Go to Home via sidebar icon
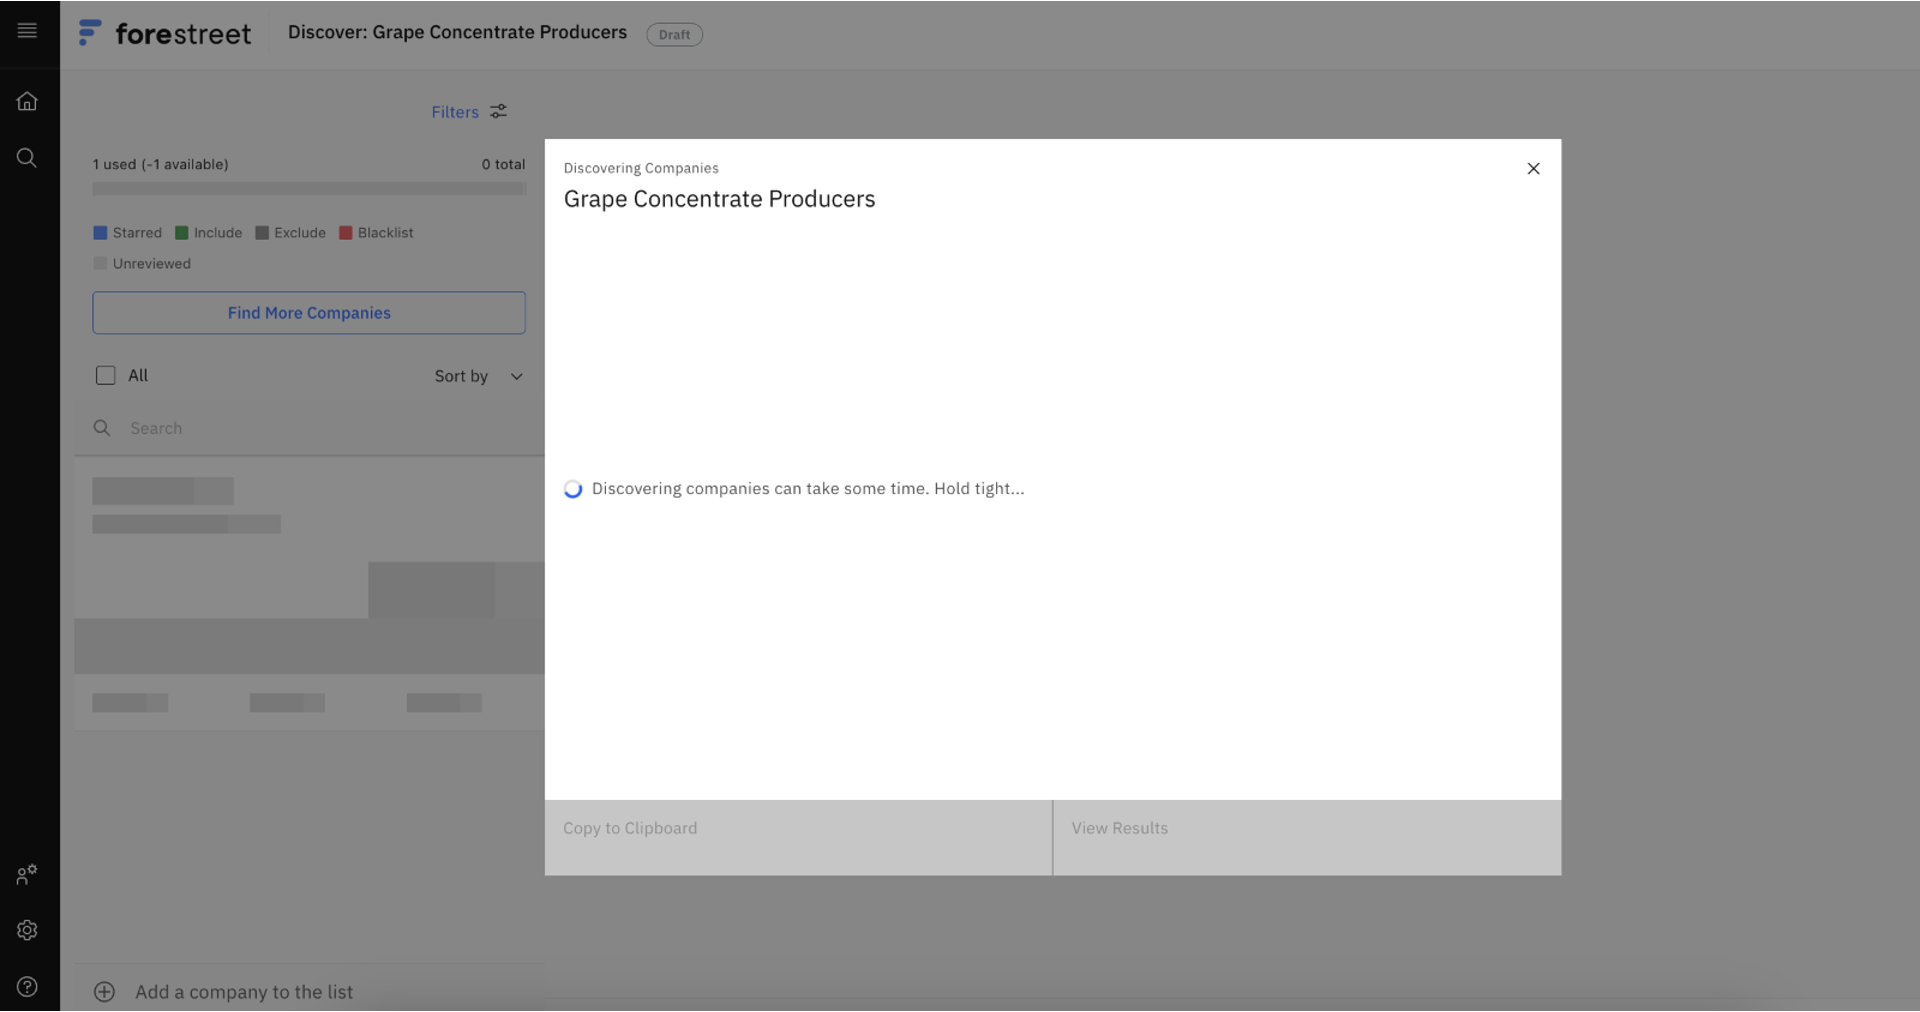Screen dimensions: 1920x1012 coord(27,101)
